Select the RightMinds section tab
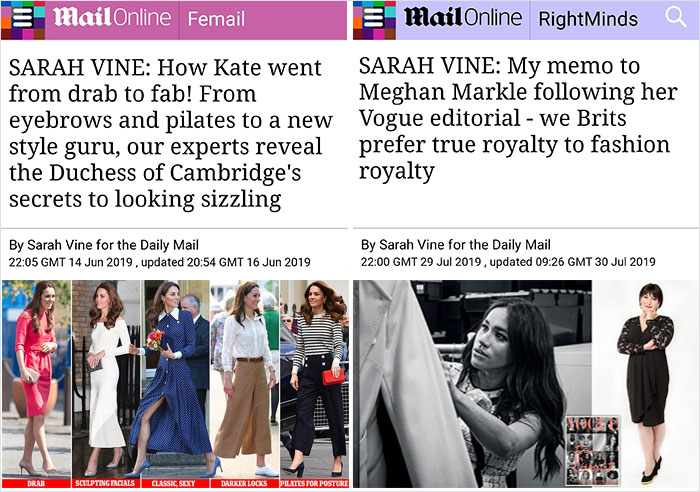Viewport: 700px width, 492px height. click(x=587, y=19)
